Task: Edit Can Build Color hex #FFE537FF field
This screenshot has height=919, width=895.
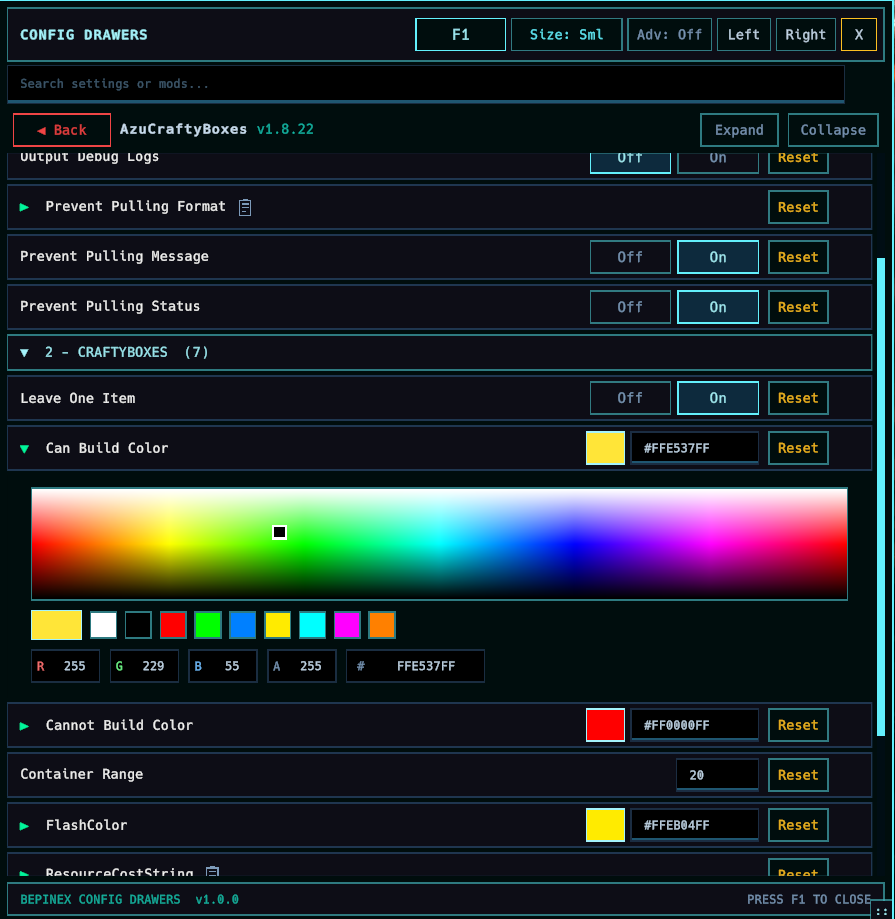Action: coord(695,448)
